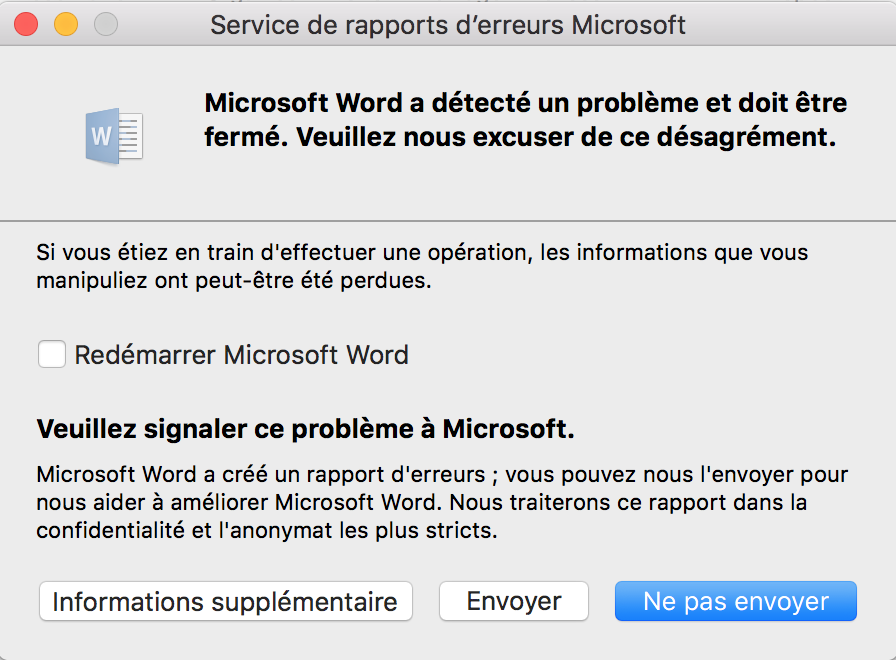Click the blue W on Word icon
This screenshot has height=660, width=896.
coord(101,137)
